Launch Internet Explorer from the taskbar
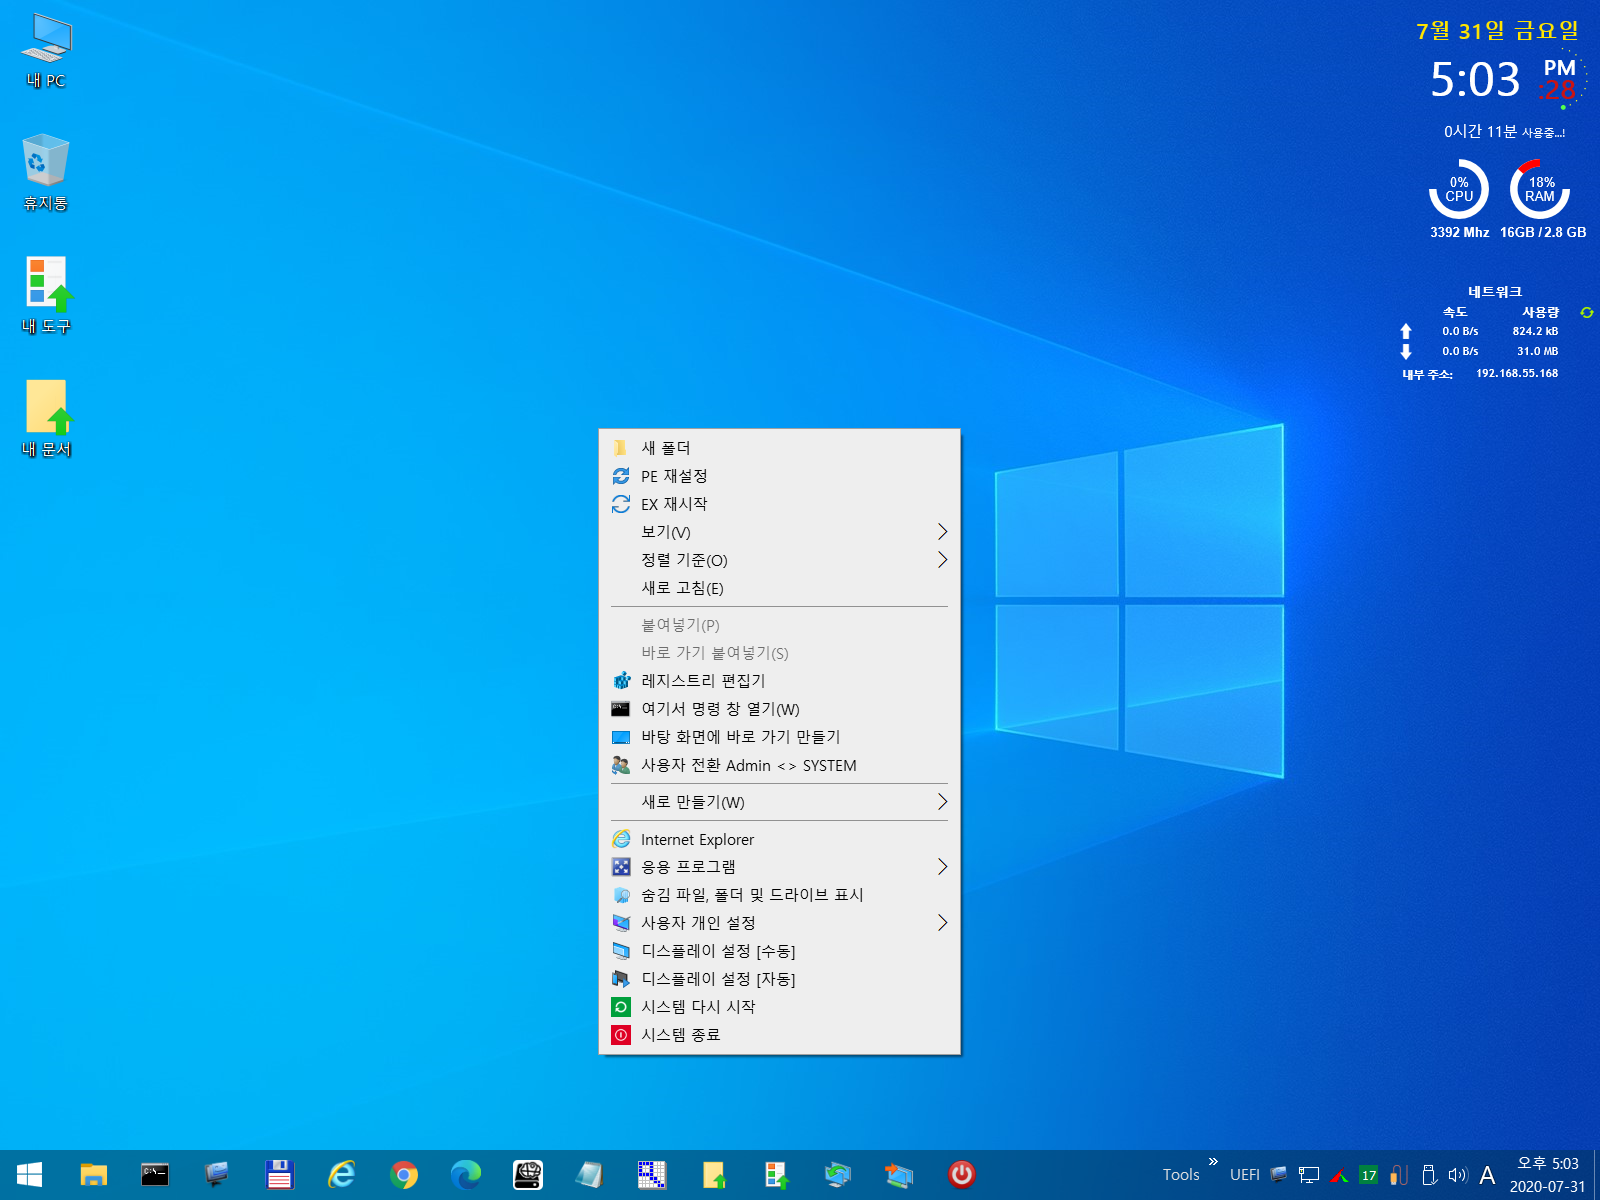This screenshot has height=1200, width=1600. pyautogui.click(x=341, y=1175)
